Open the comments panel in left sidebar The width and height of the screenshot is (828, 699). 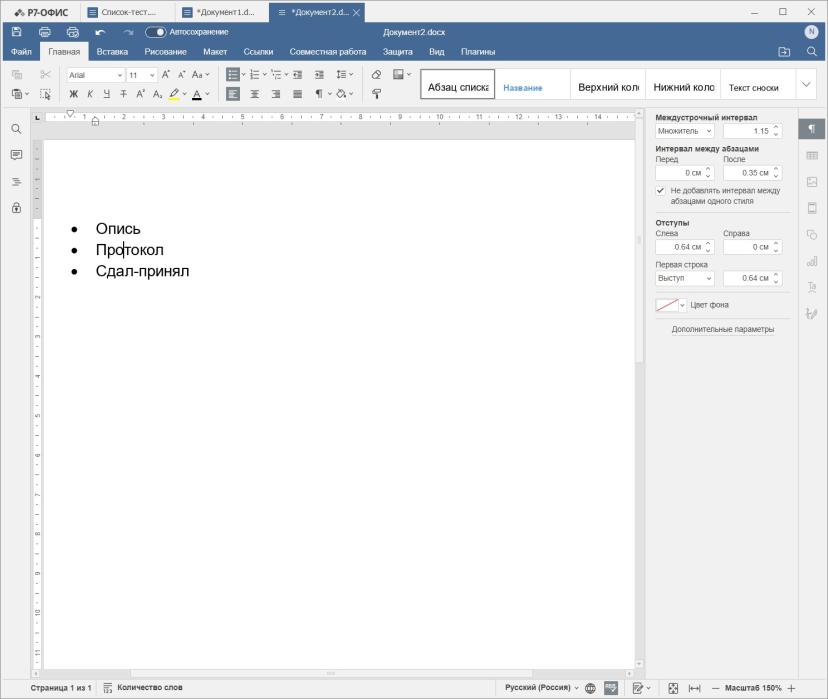pyautogui.click(x=16, y=155)
